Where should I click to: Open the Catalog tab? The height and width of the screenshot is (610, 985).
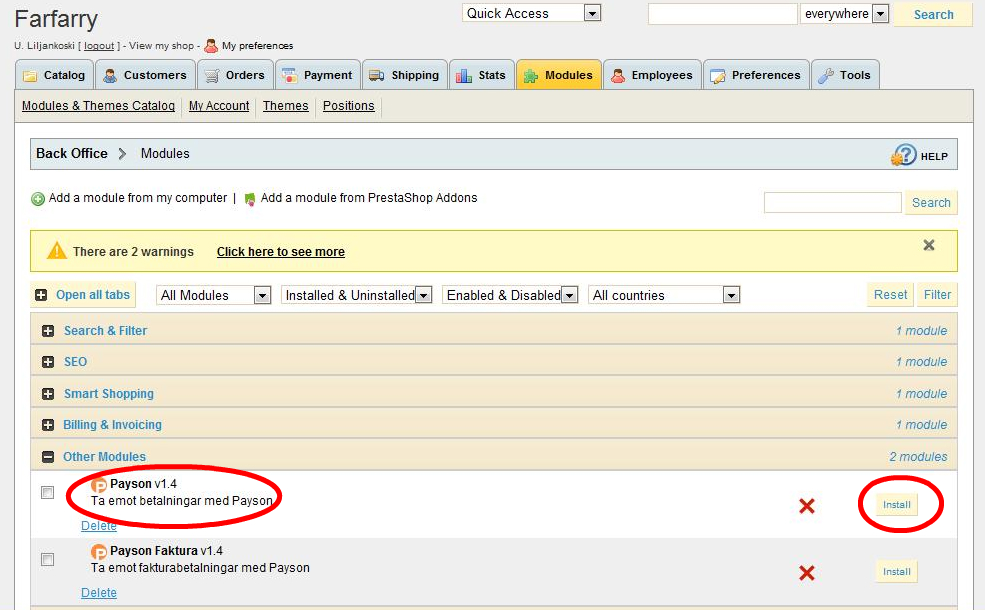coord(54,75)
